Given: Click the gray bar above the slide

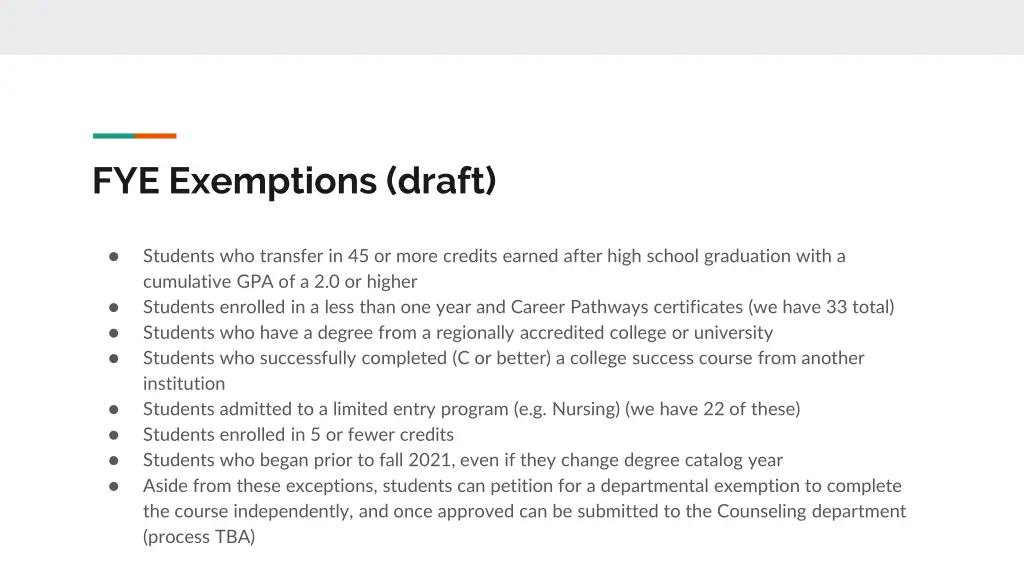Looking at the screenshot, I should pos(512,27).
